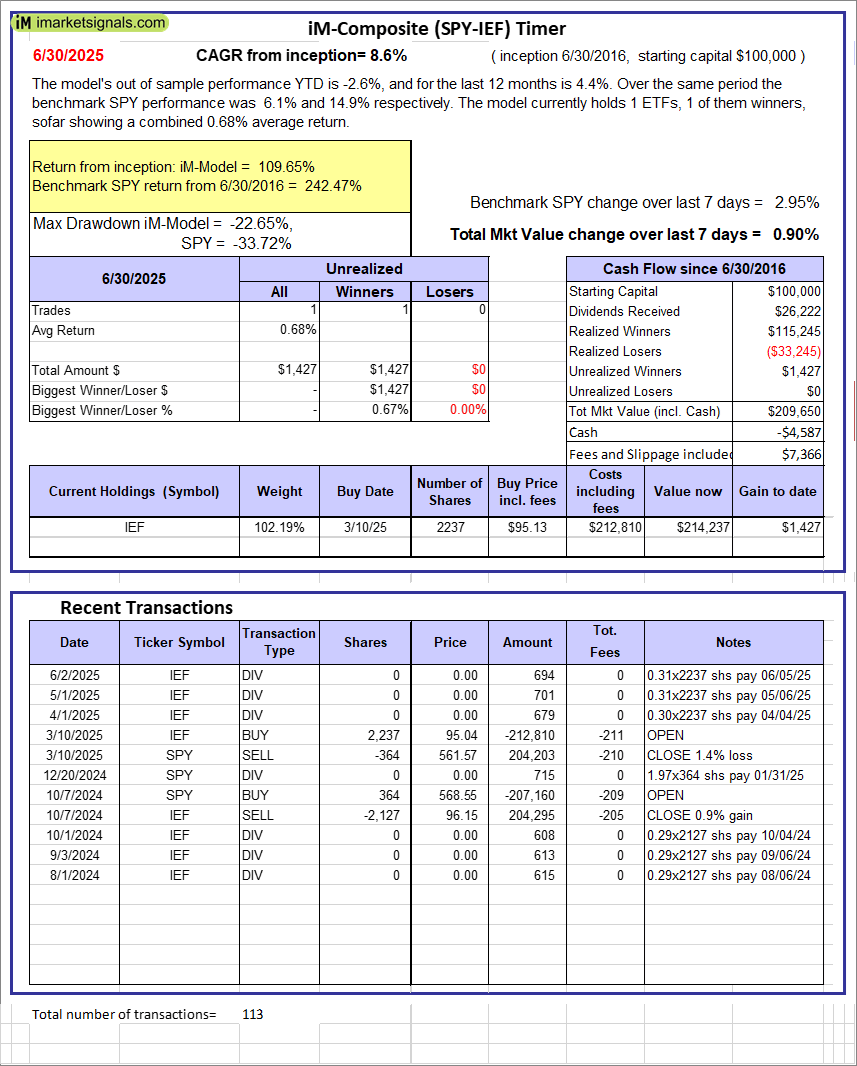Select the Gain to date column header
Screen dimensions: 857x1066
click(776, 491)
